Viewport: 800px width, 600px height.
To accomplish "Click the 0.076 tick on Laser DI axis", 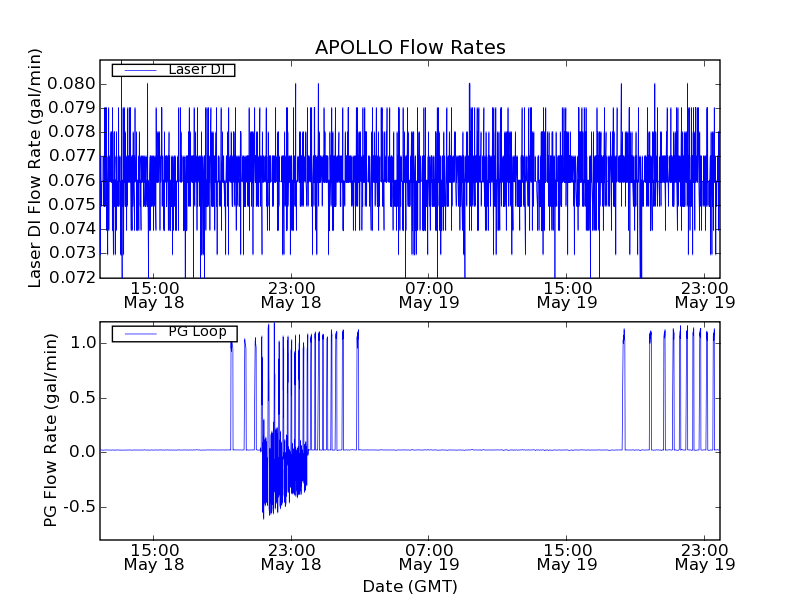I will pos(73,180).
